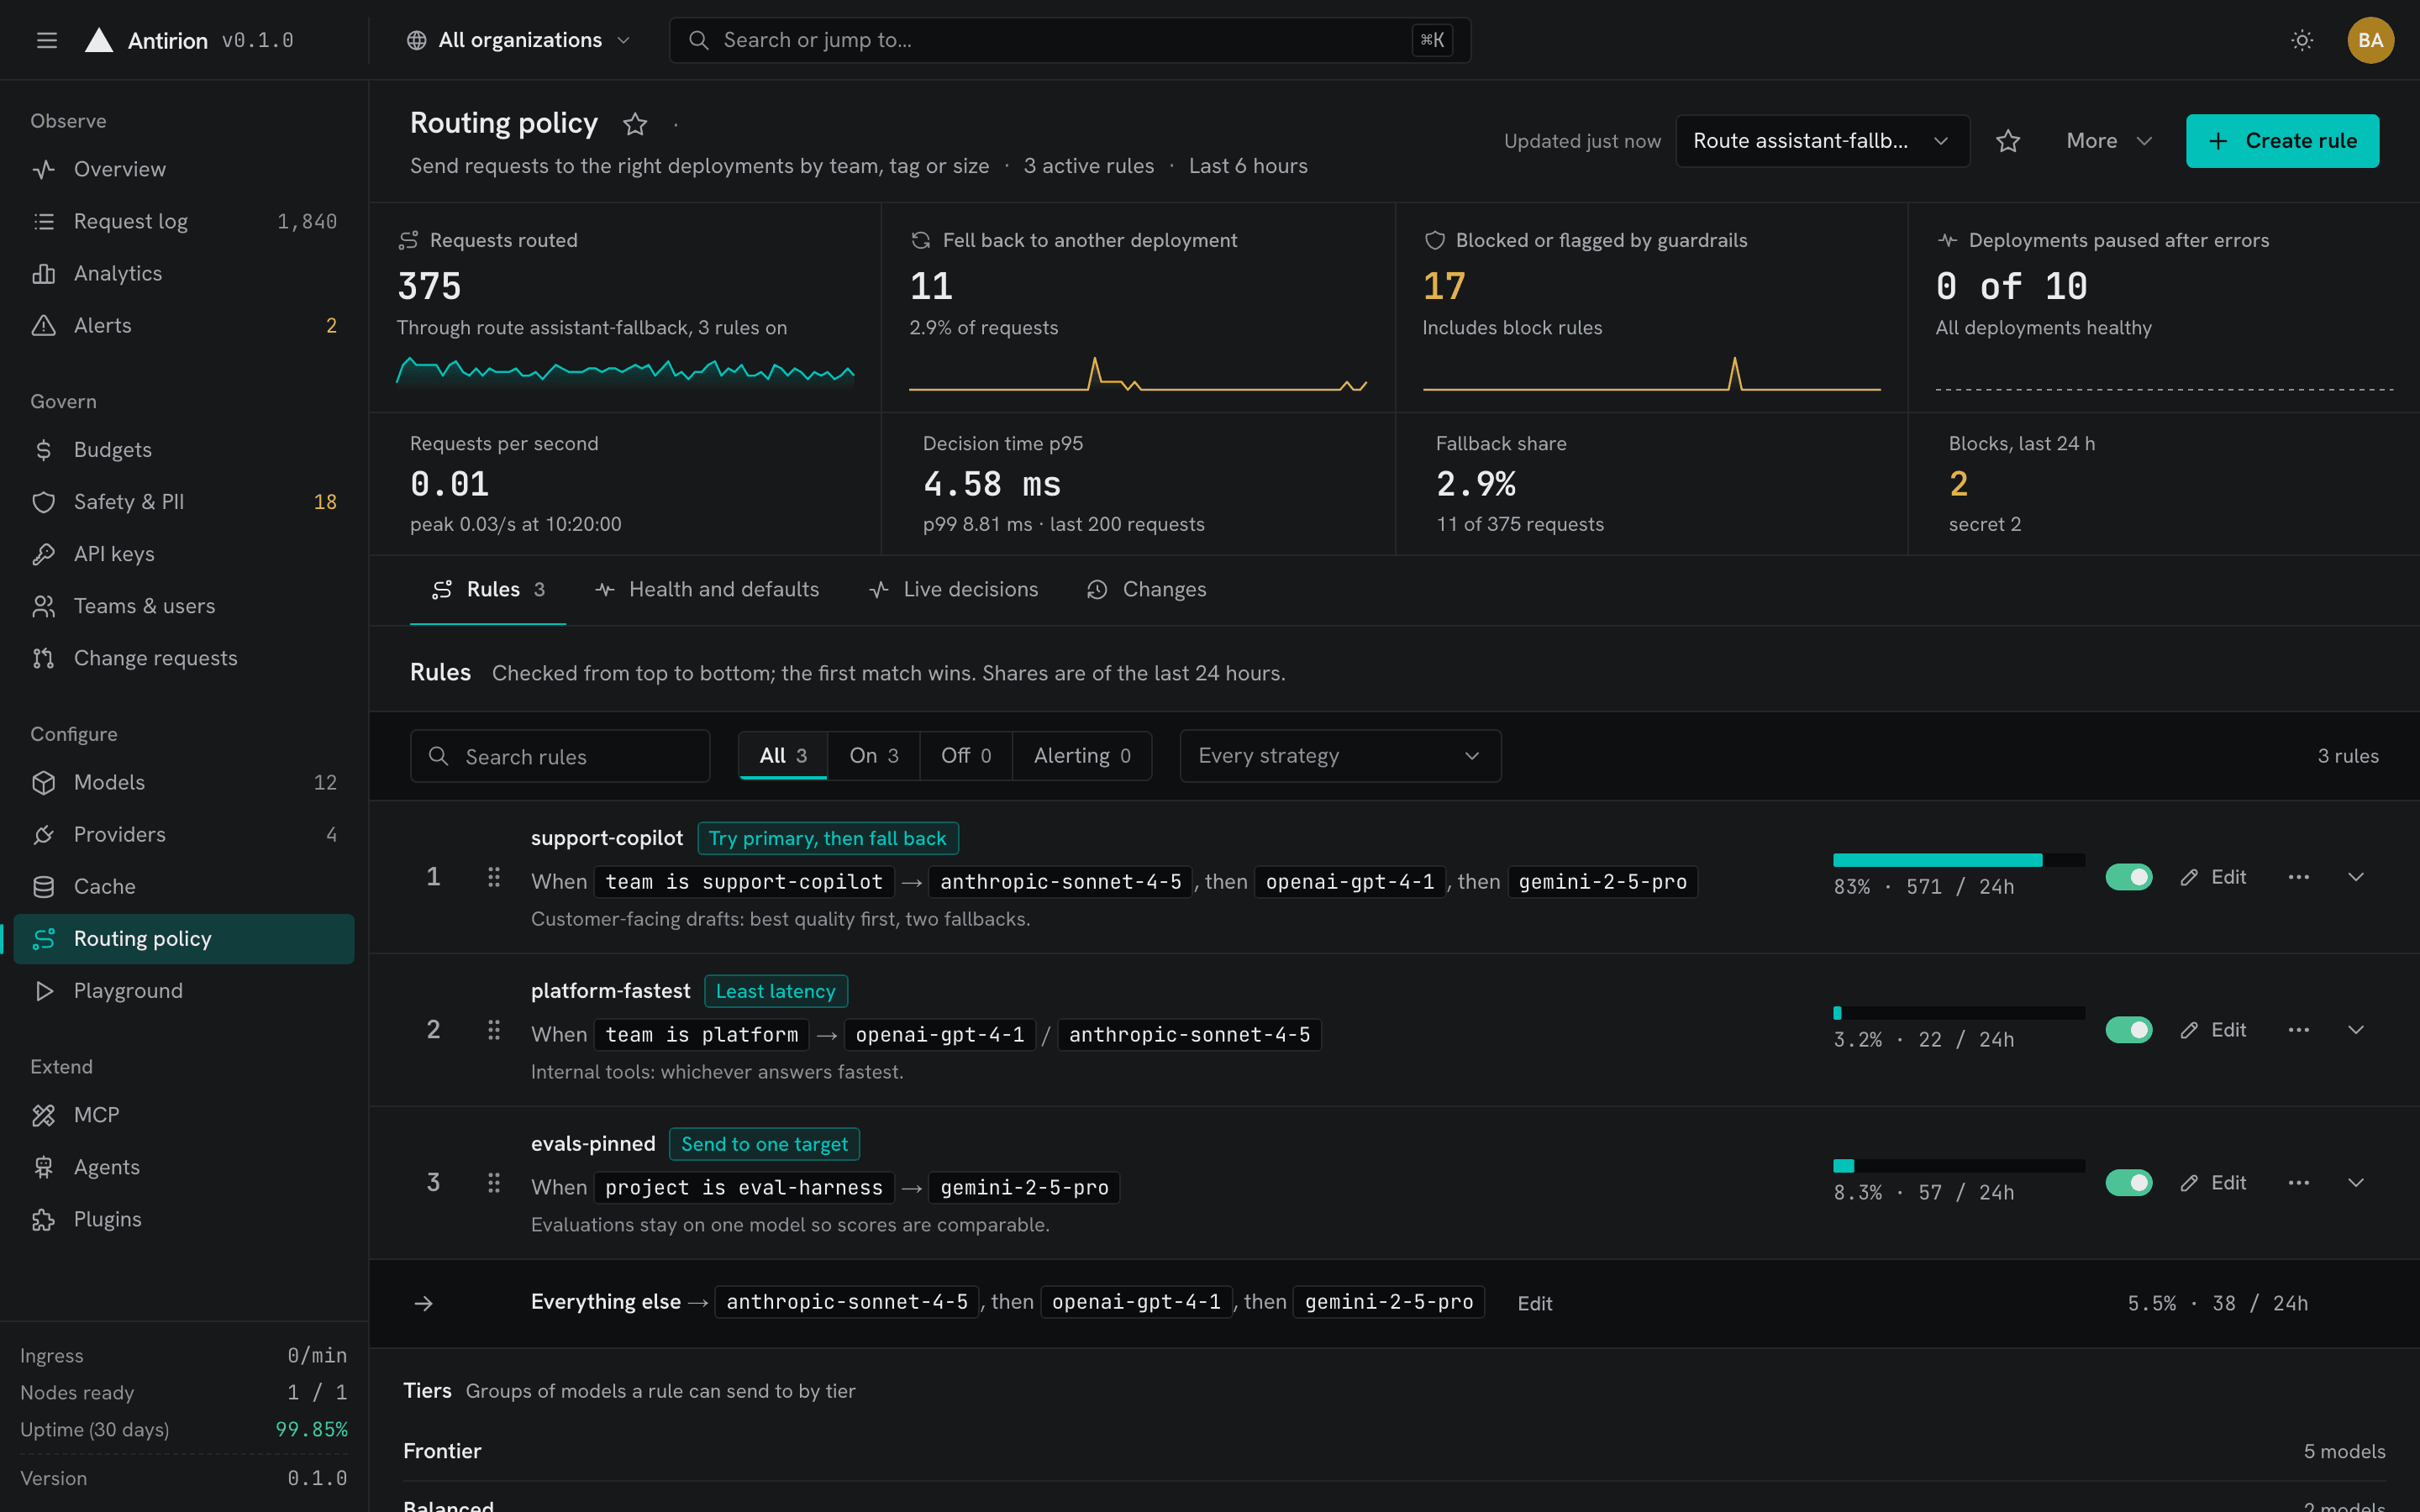Open Change requests page
This screenshot has width=2420, height=1512.
(x=184, y=658)
